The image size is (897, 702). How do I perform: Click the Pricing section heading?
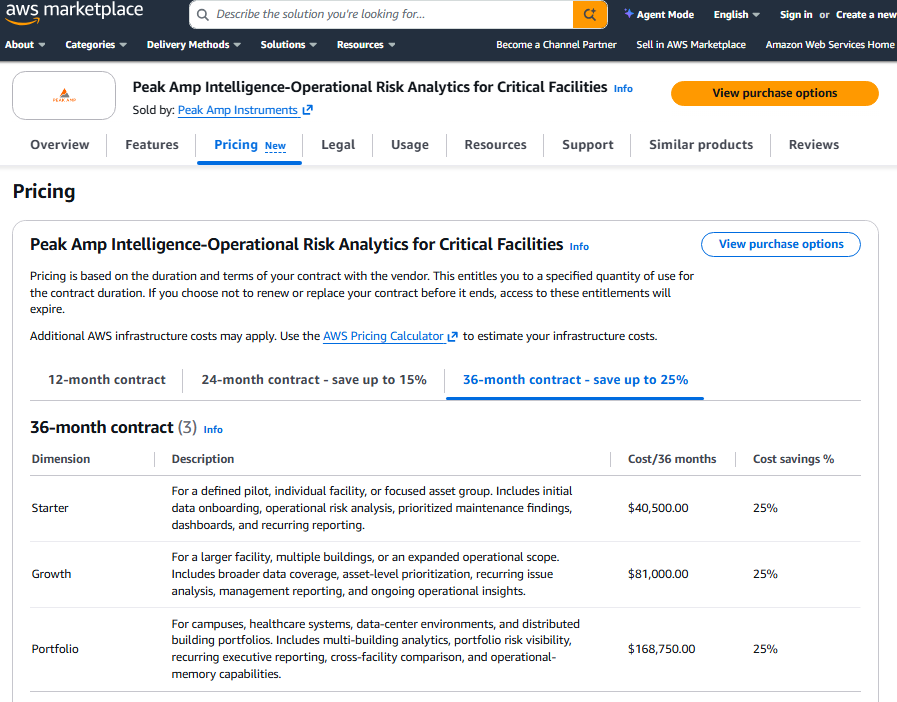click(x=44, y=192)
